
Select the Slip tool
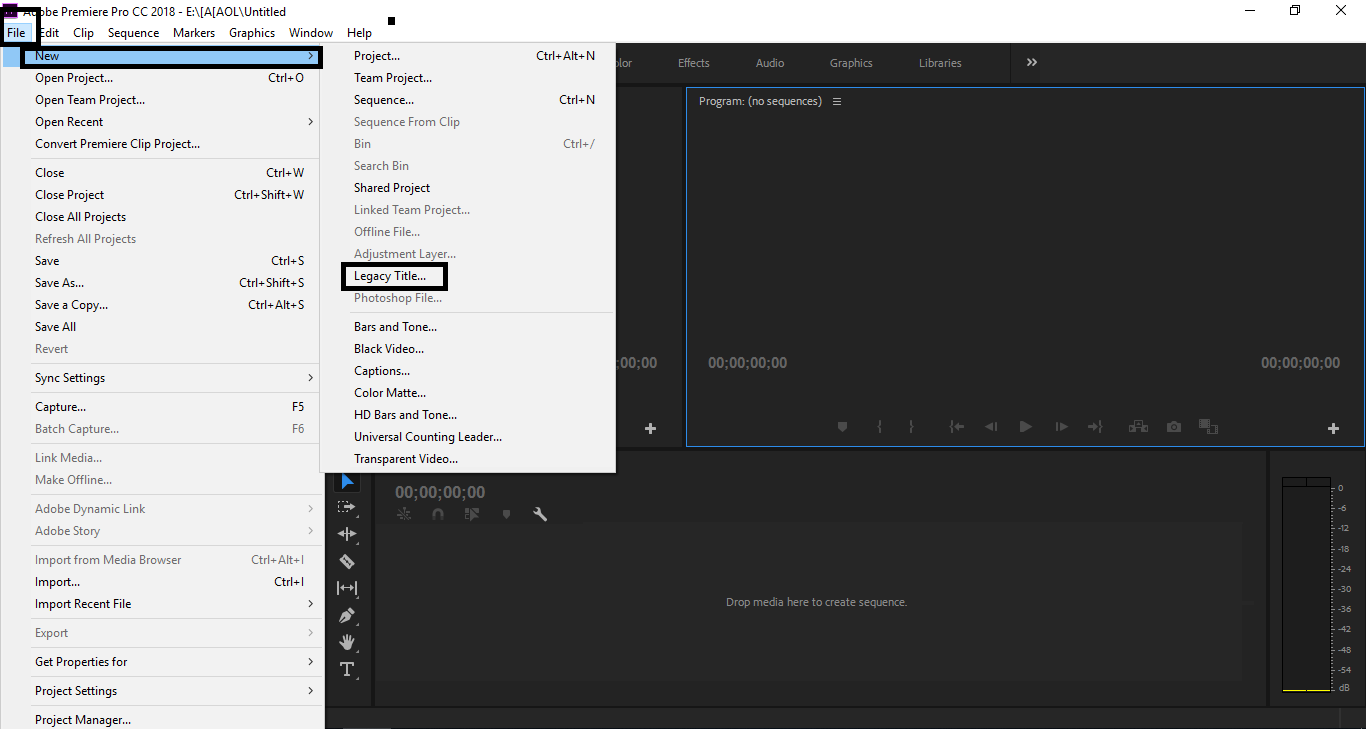[x=347, y=588]
